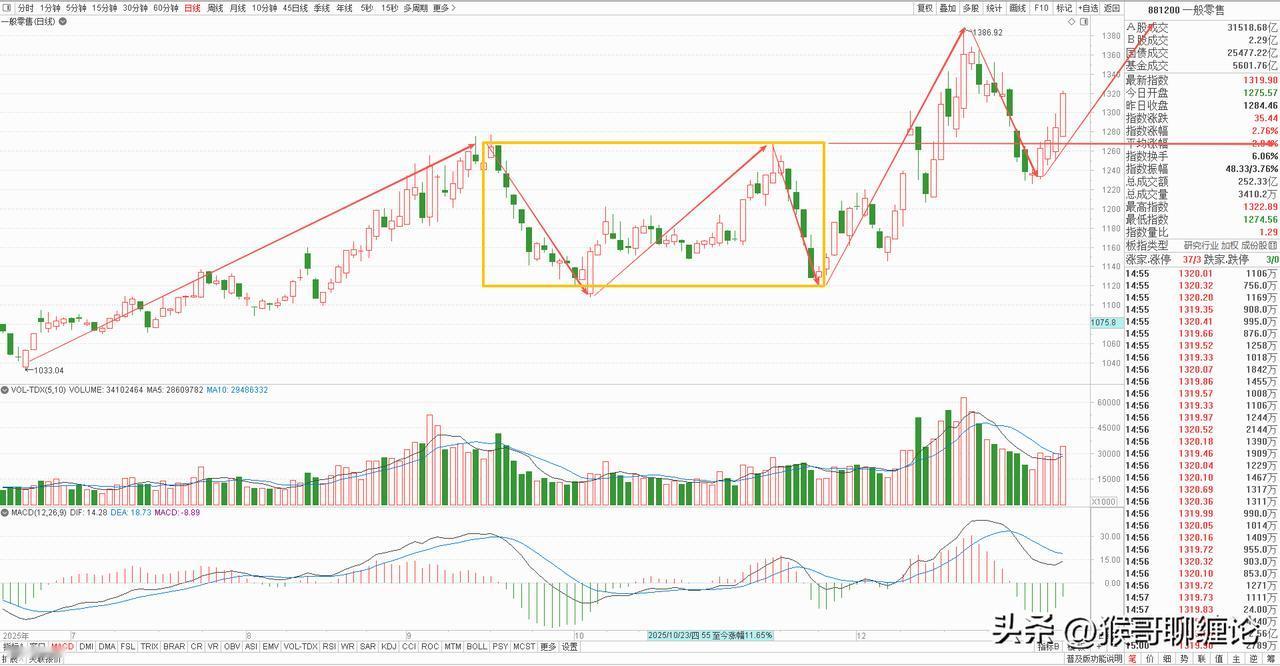
Task: Open 研究行业 research link
Action: pos(1200,245)
